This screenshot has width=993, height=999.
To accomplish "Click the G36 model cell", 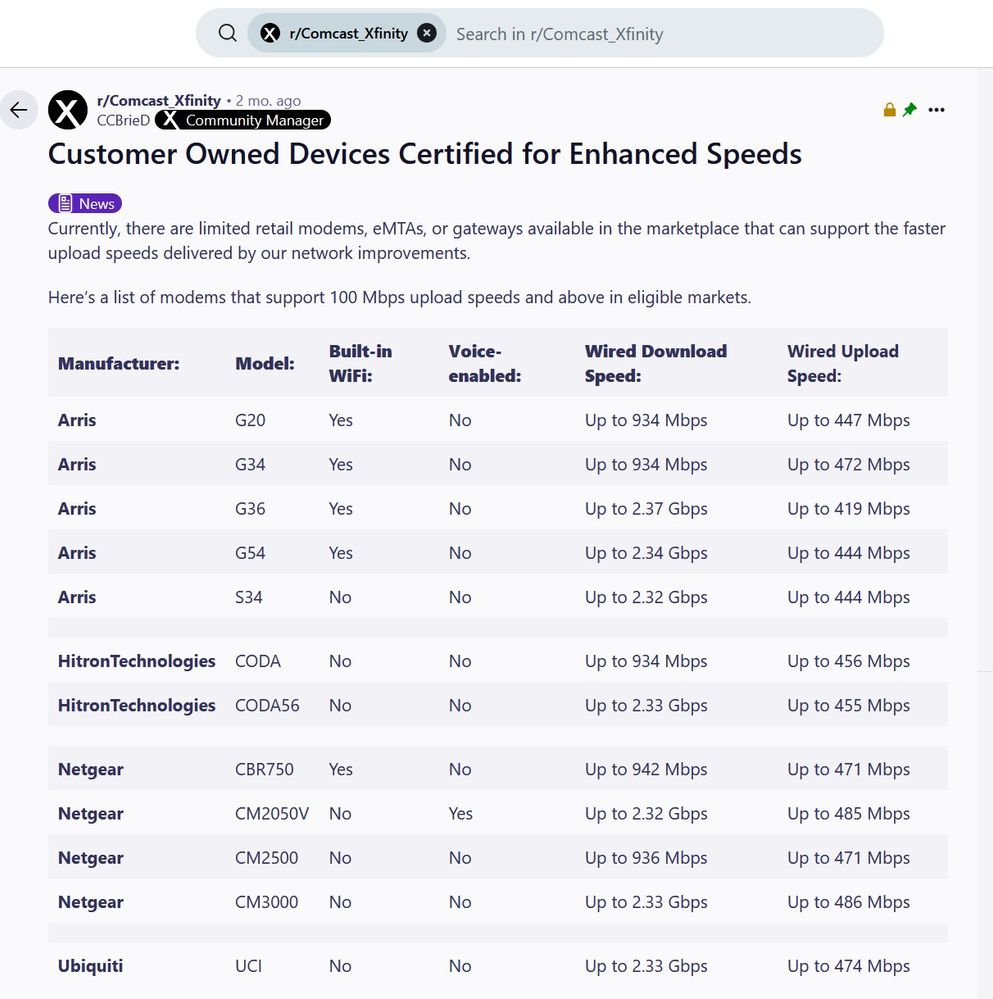I will click(x=250, y=509).
